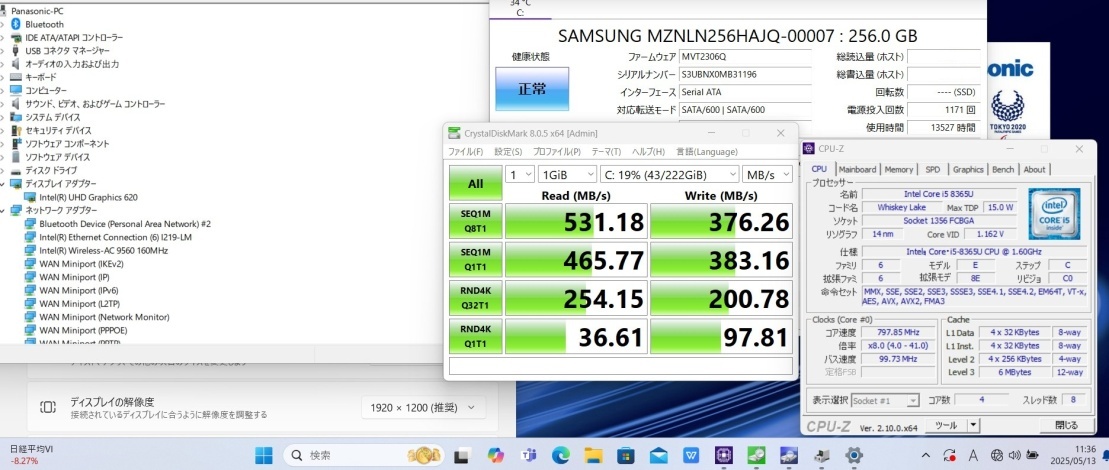Image resolution: width=1109 pixels, height=470 pixels.
Task: Click the Intel Core i5 logo in CPU-Z
Action: coord(1054,214)
